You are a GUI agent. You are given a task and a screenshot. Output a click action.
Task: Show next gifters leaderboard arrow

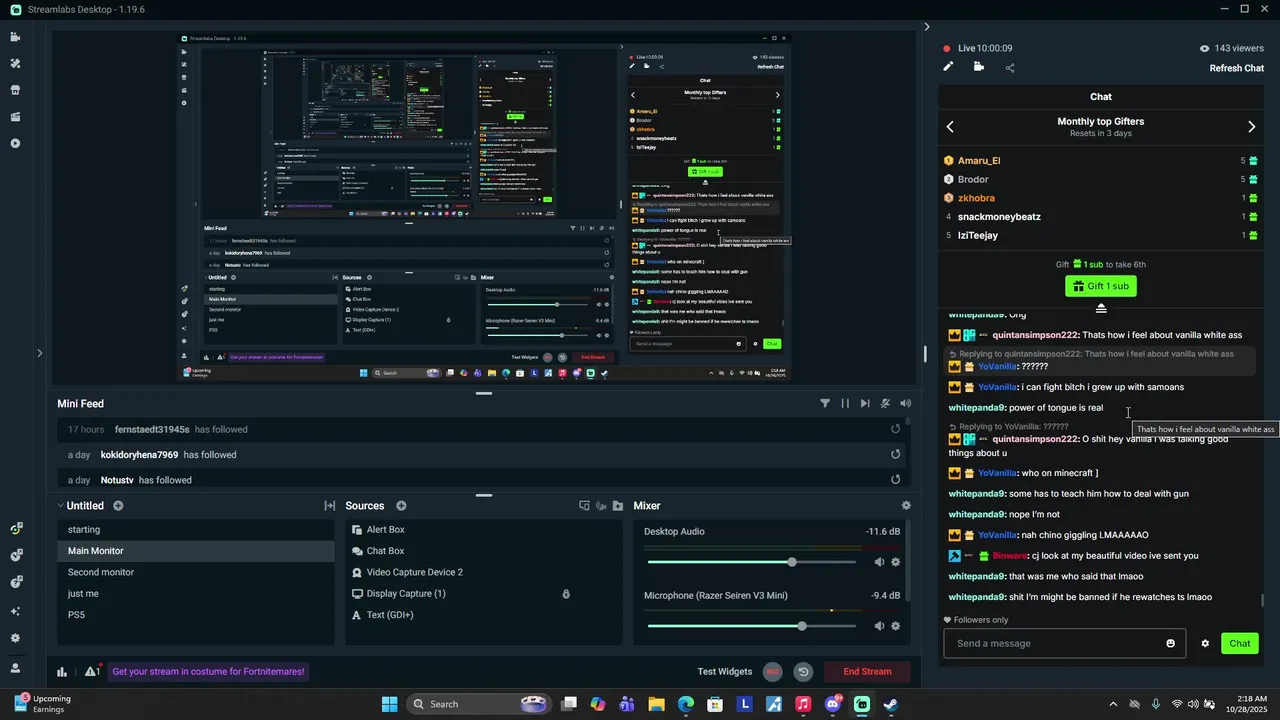click(x=1251, y=127)
